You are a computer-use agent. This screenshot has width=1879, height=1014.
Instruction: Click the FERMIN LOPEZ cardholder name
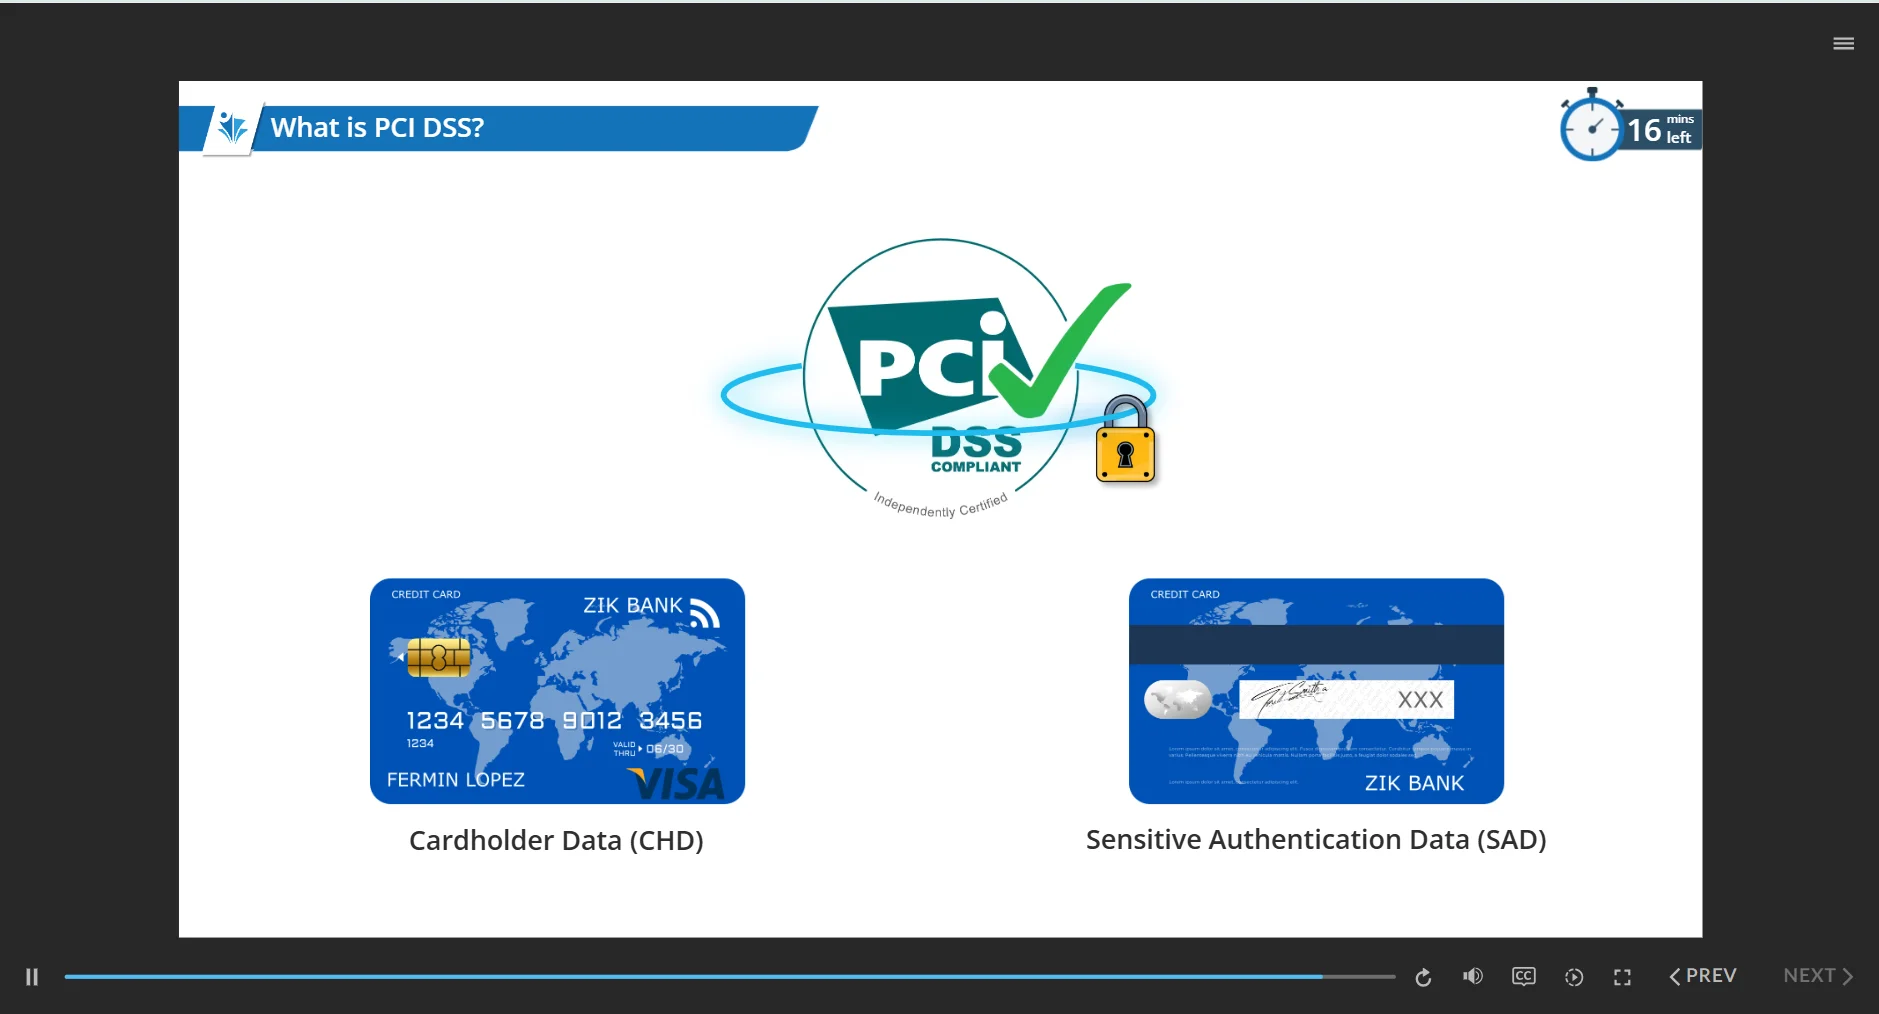[x=455, y=780]
